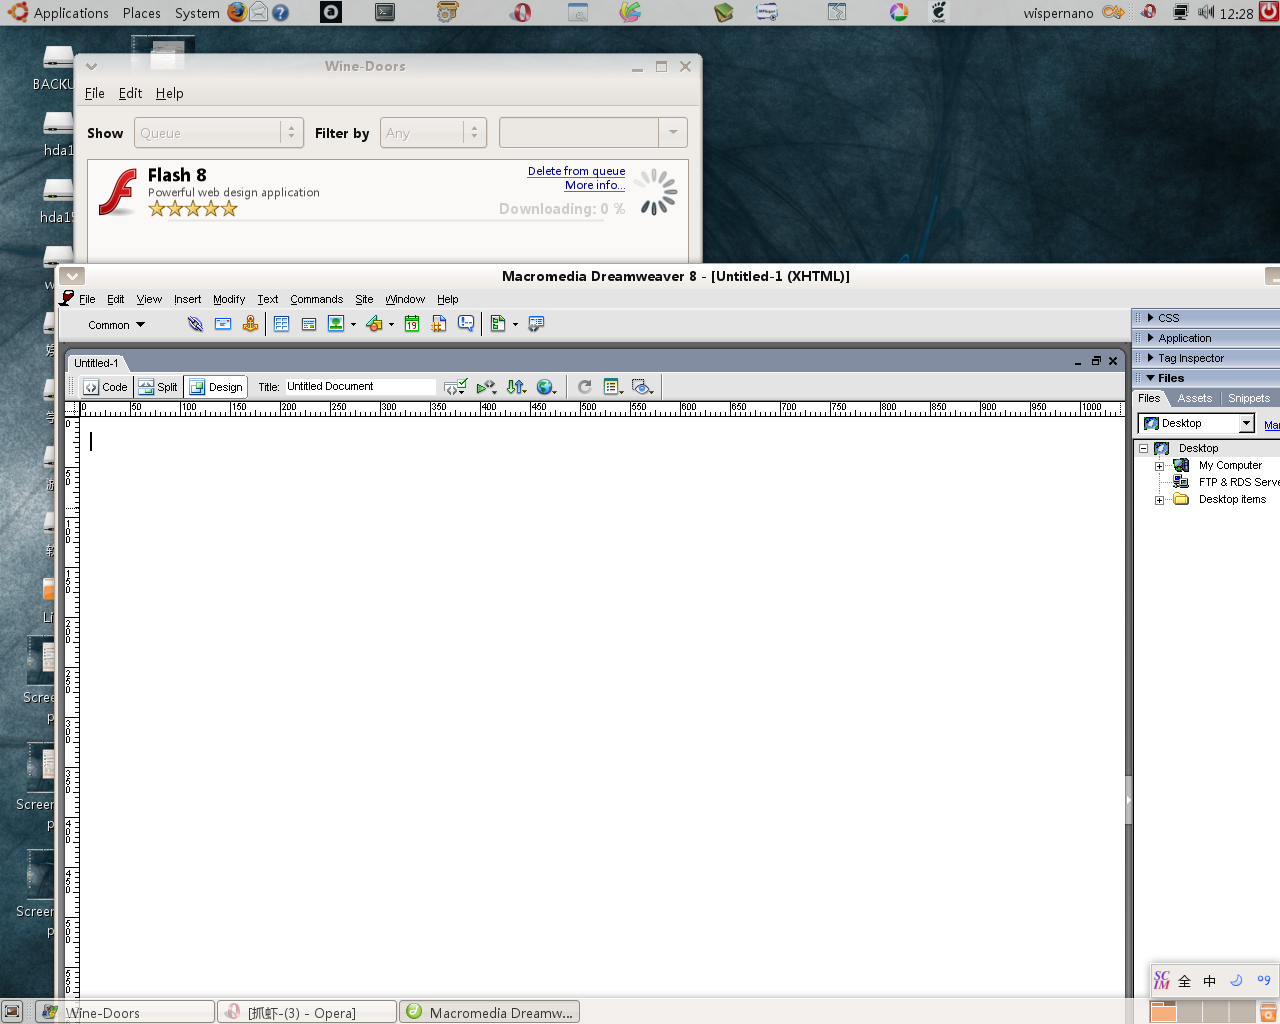1280x1024 pixels.
Task: Click Preview/Debug in Browser globe icon
Action: [x=546, y=387]
